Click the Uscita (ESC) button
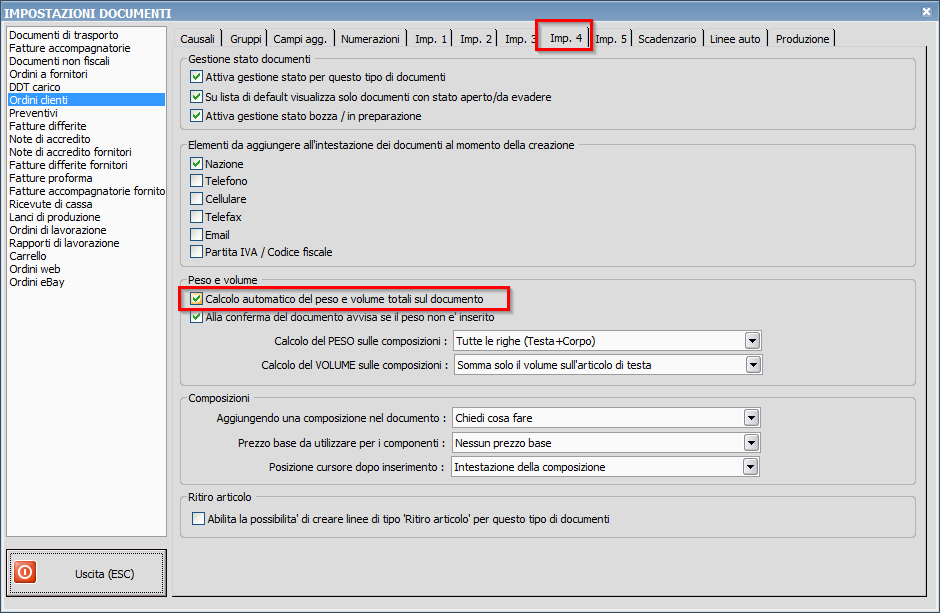 click(86, 573)
